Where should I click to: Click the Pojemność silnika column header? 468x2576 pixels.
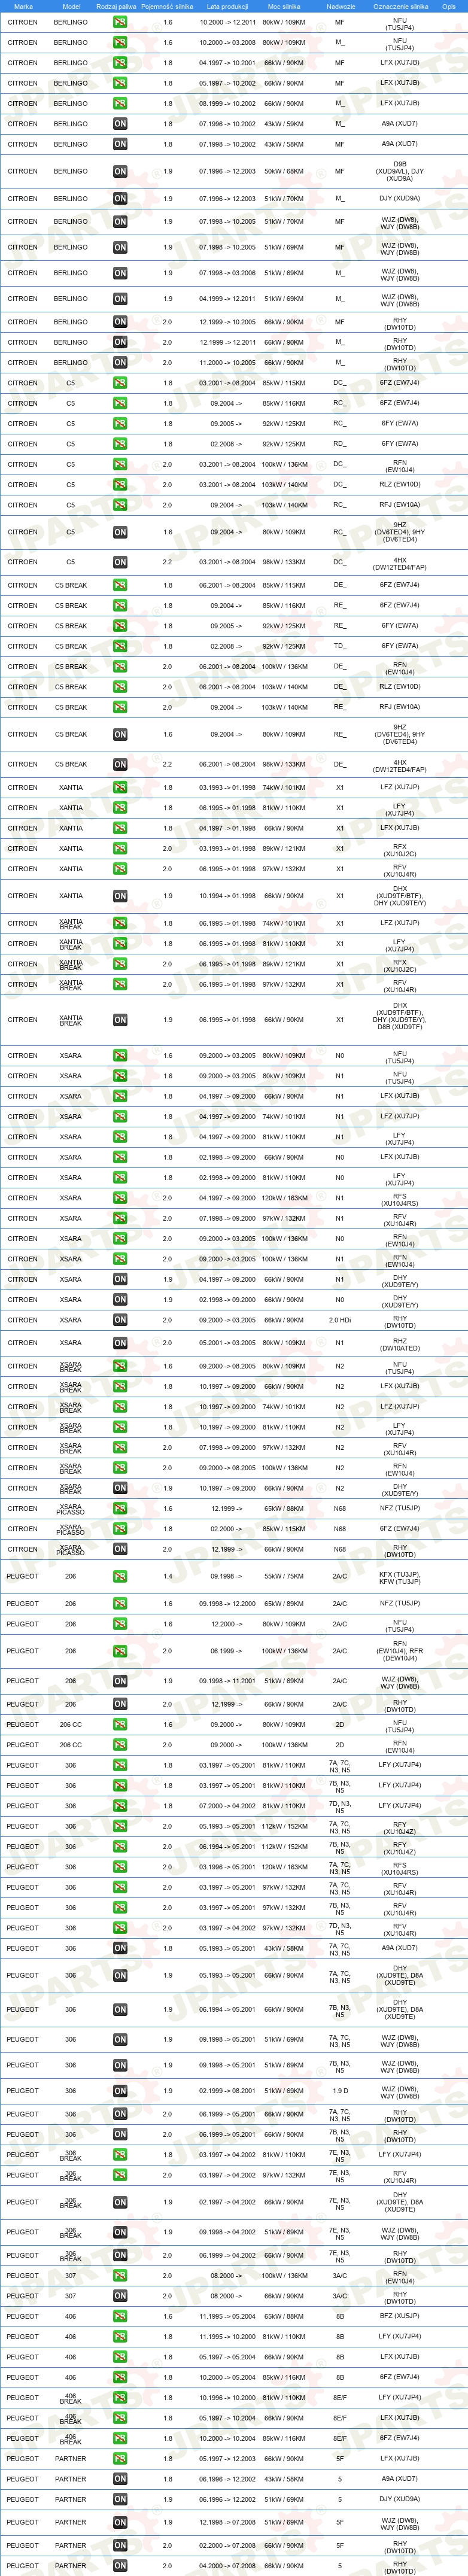point(167,6)
